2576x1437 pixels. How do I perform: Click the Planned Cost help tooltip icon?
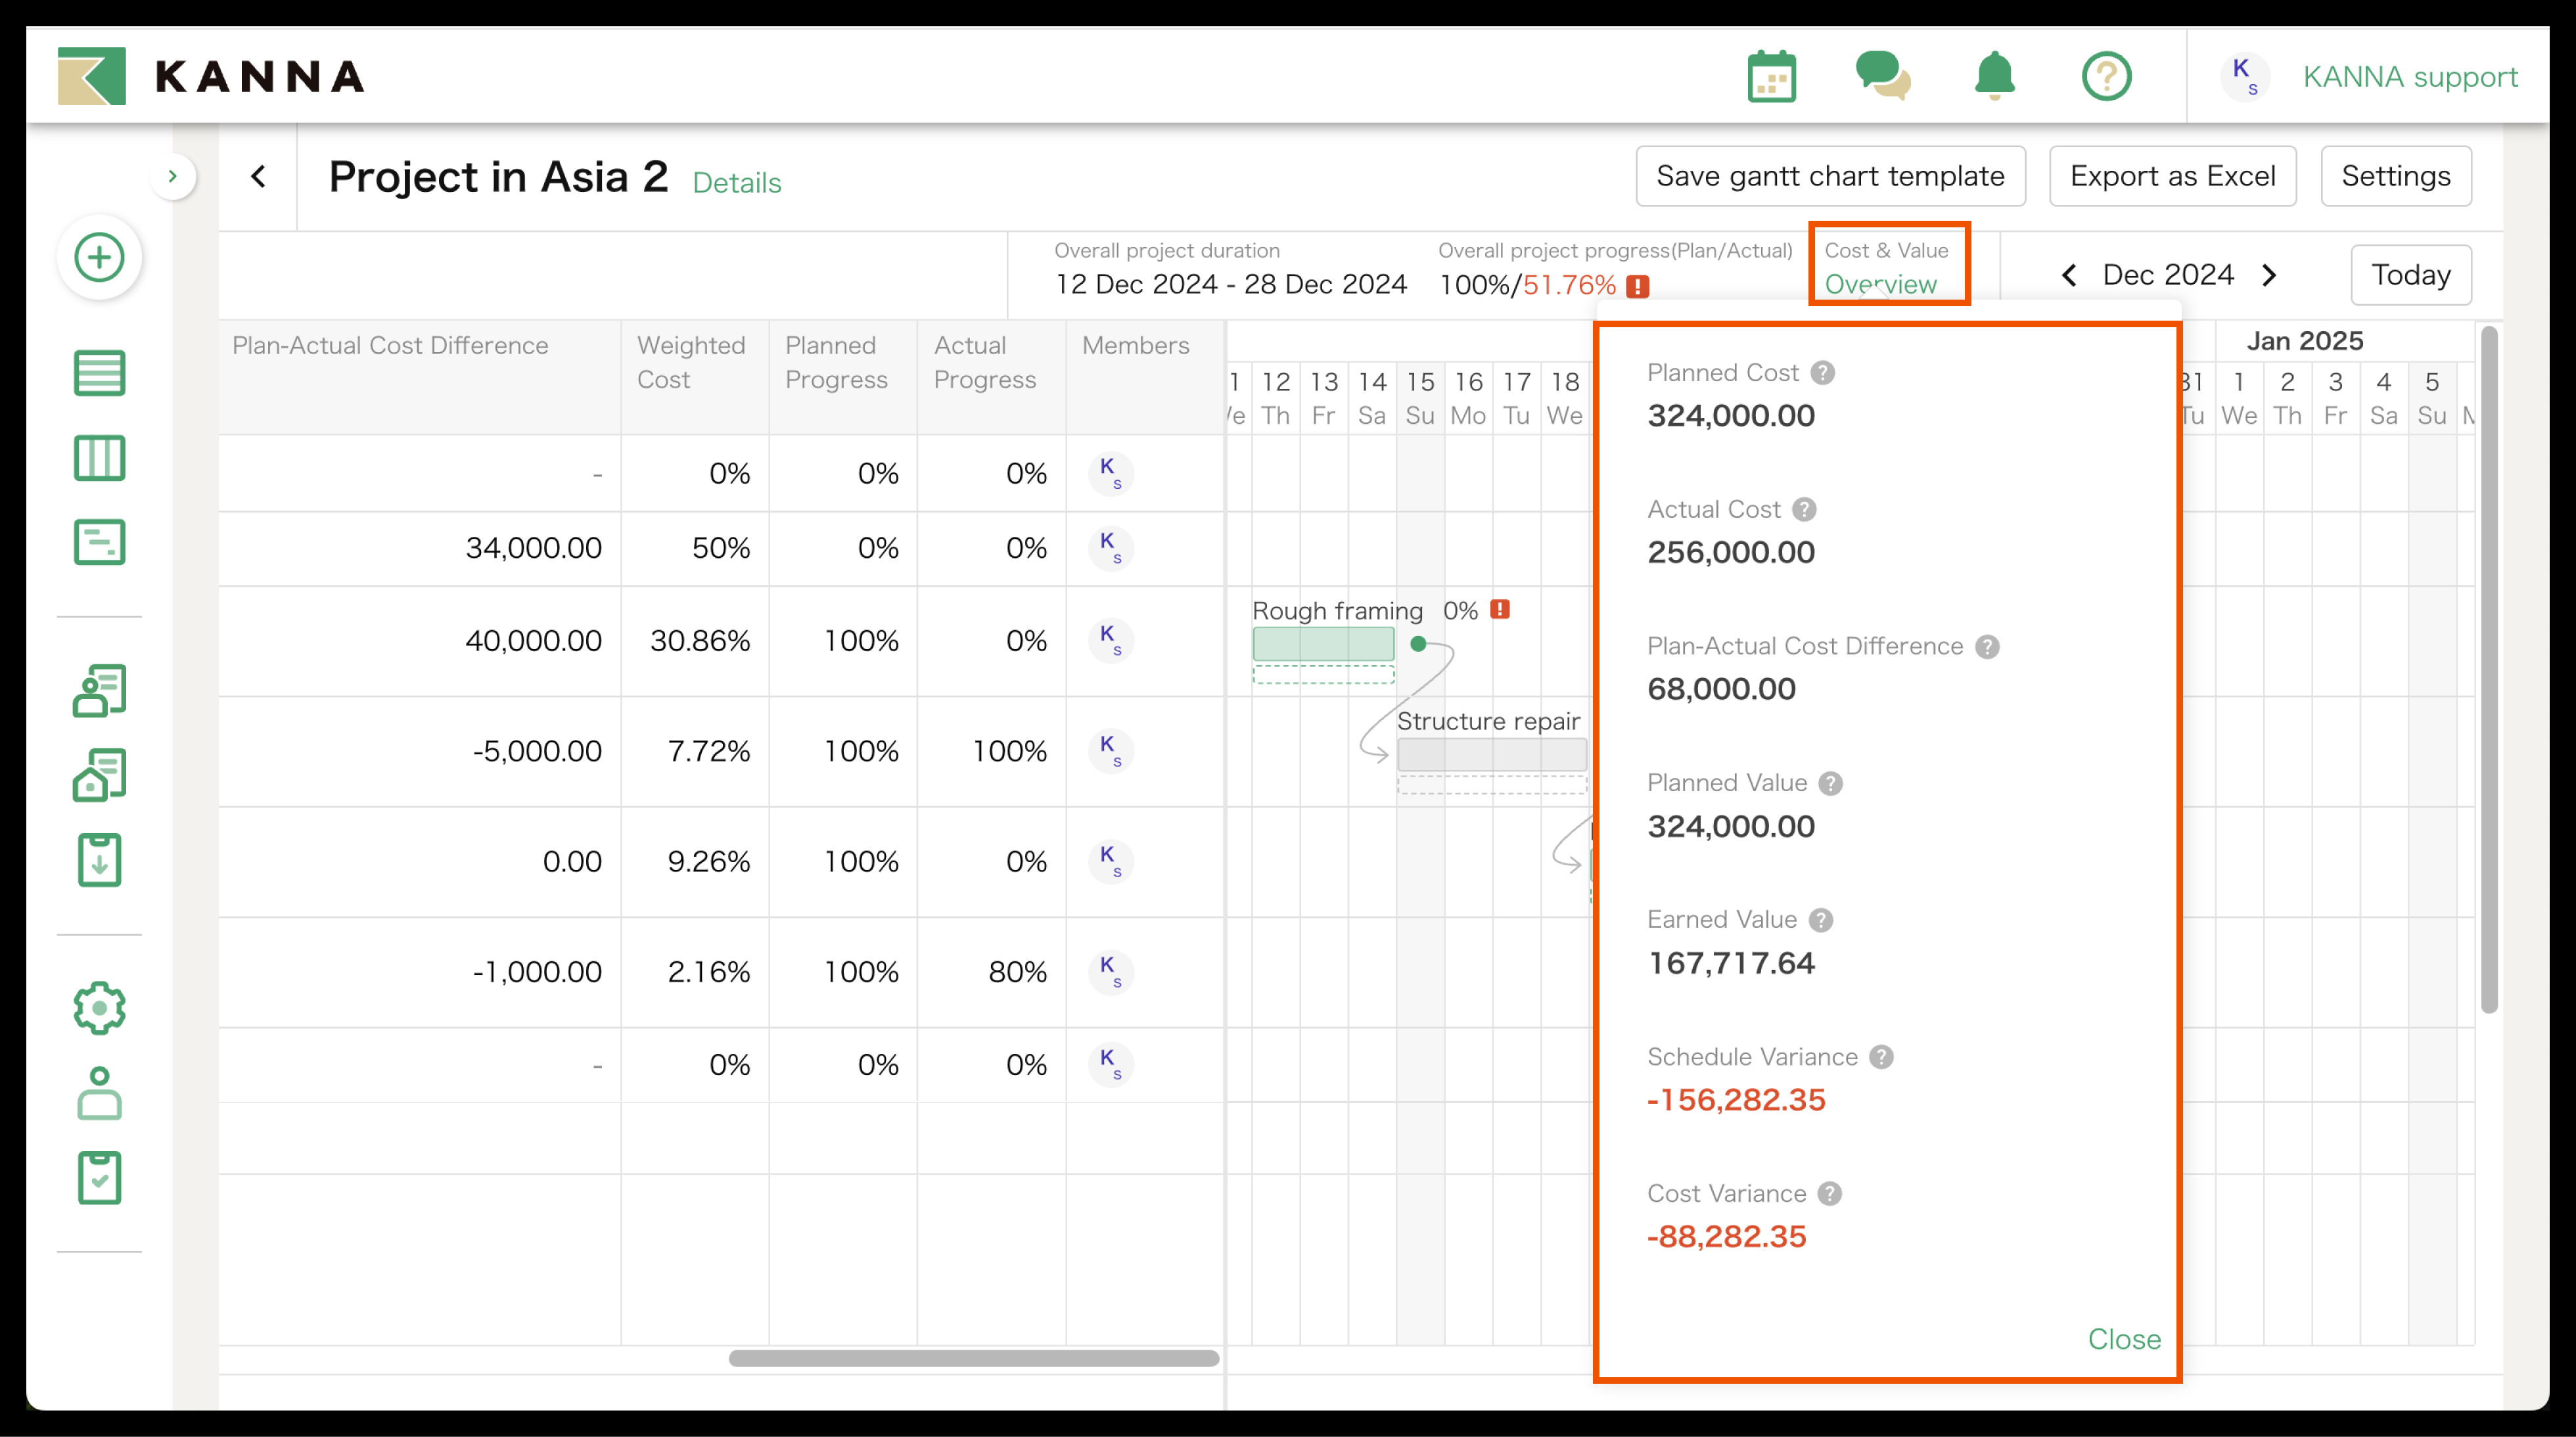click(x=1822, y=373)
